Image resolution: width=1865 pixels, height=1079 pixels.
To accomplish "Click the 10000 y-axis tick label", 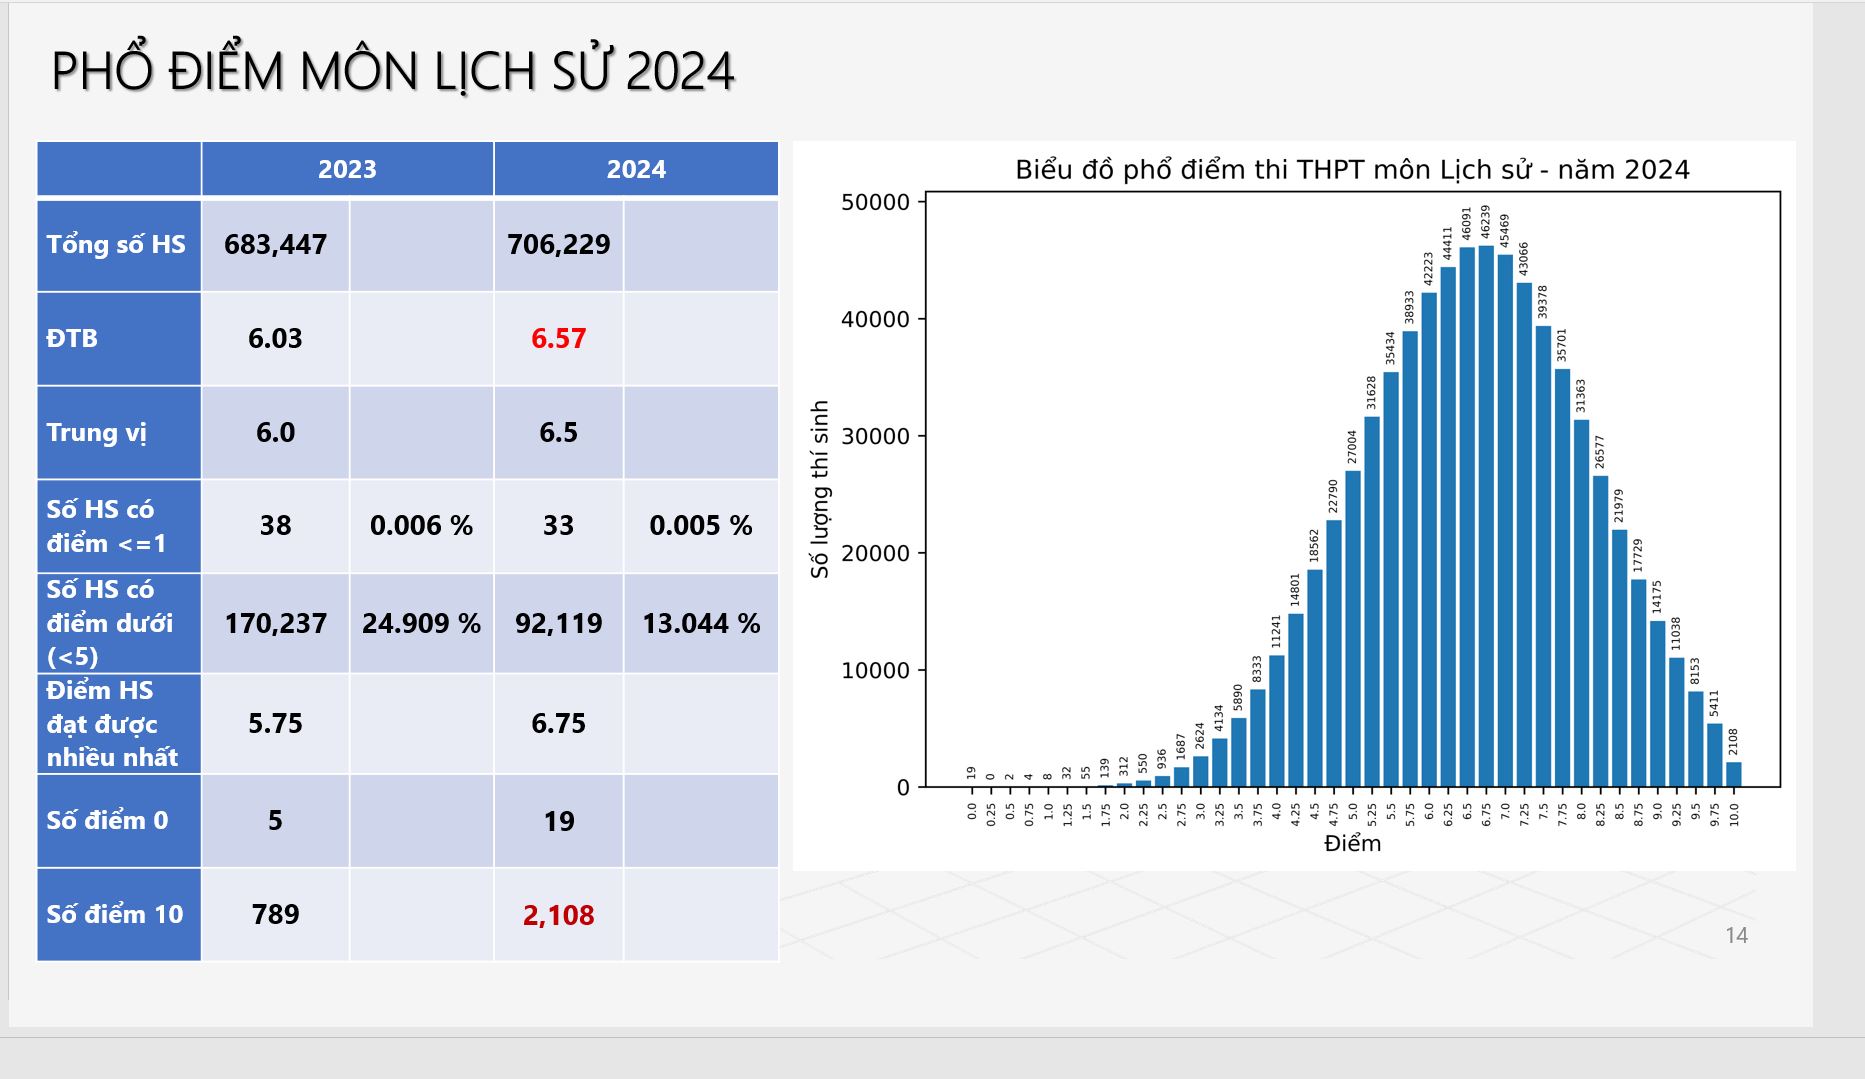I will 875,671.
